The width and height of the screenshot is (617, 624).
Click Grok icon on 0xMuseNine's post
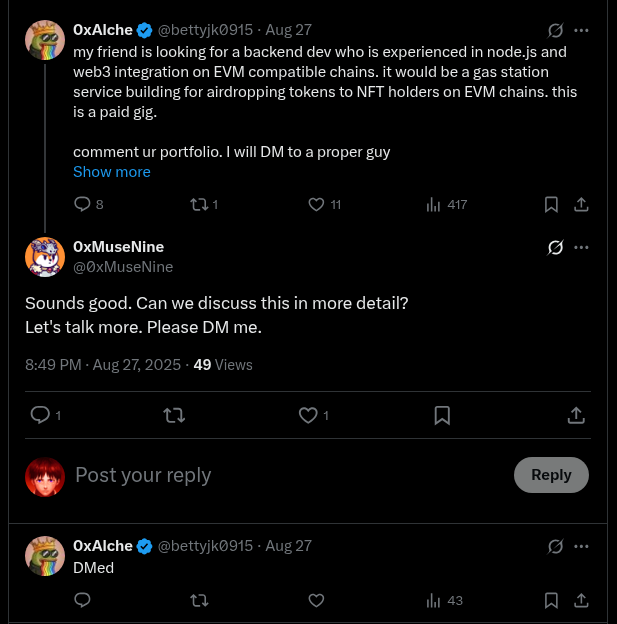(x=556, y=247)
